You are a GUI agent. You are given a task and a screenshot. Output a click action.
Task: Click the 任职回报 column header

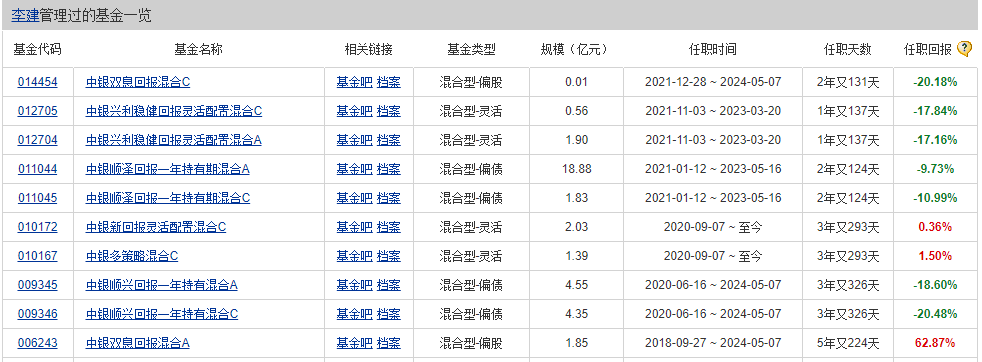click(928, 49)
